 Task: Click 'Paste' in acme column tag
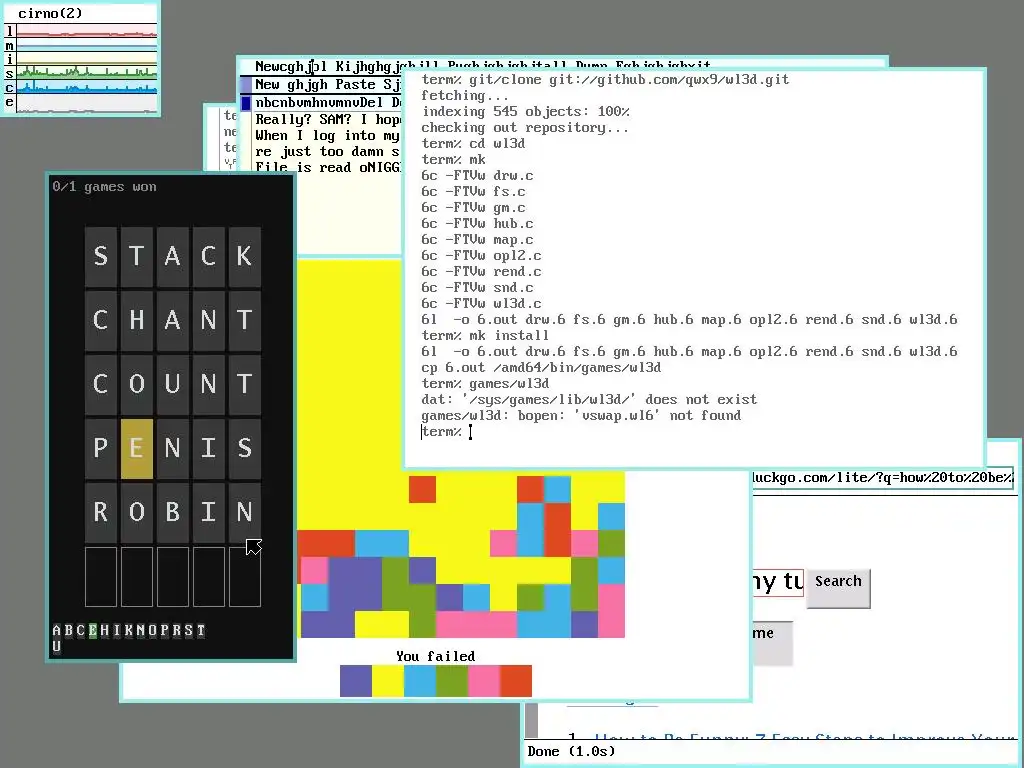click(x=355, y=84)
